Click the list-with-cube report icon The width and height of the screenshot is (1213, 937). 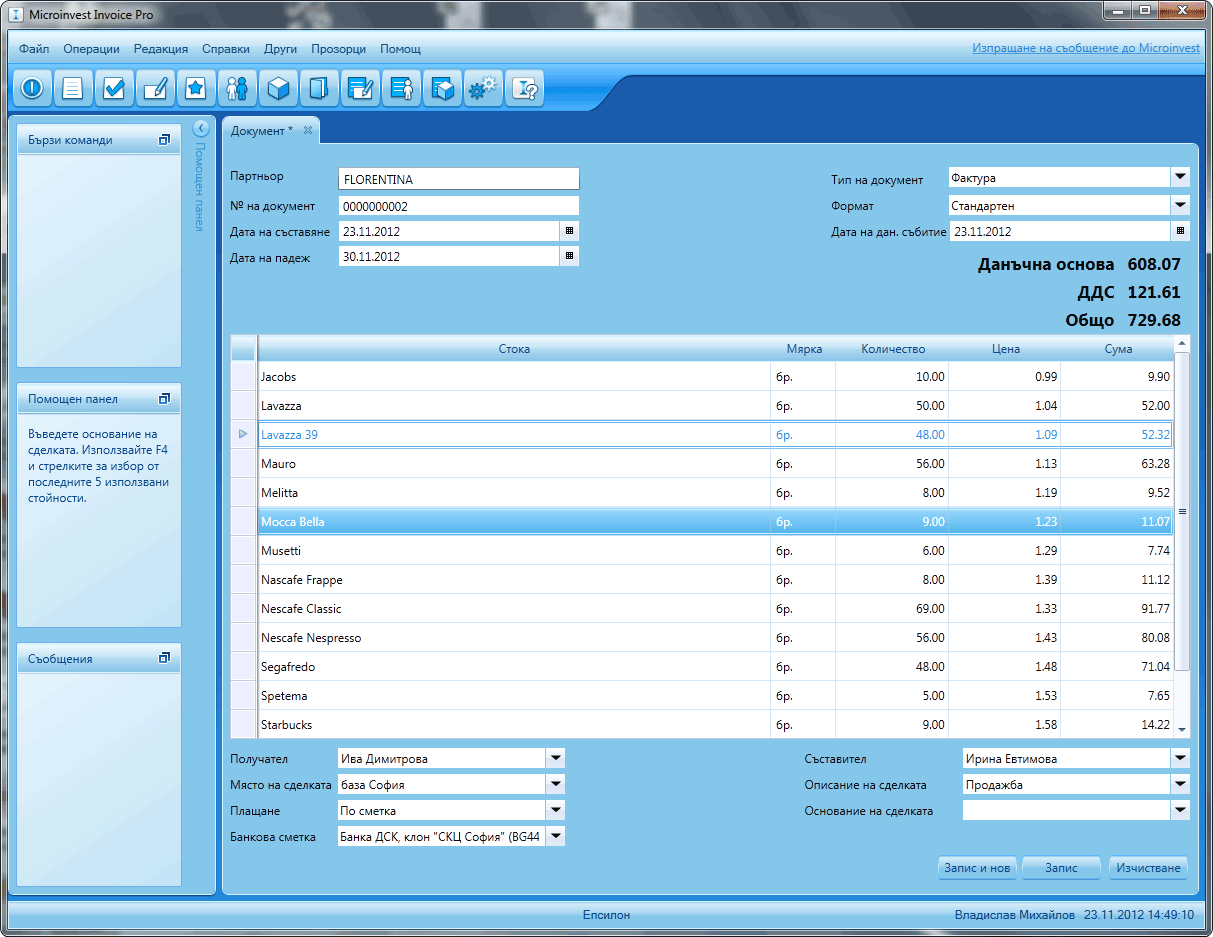point(443,89)
